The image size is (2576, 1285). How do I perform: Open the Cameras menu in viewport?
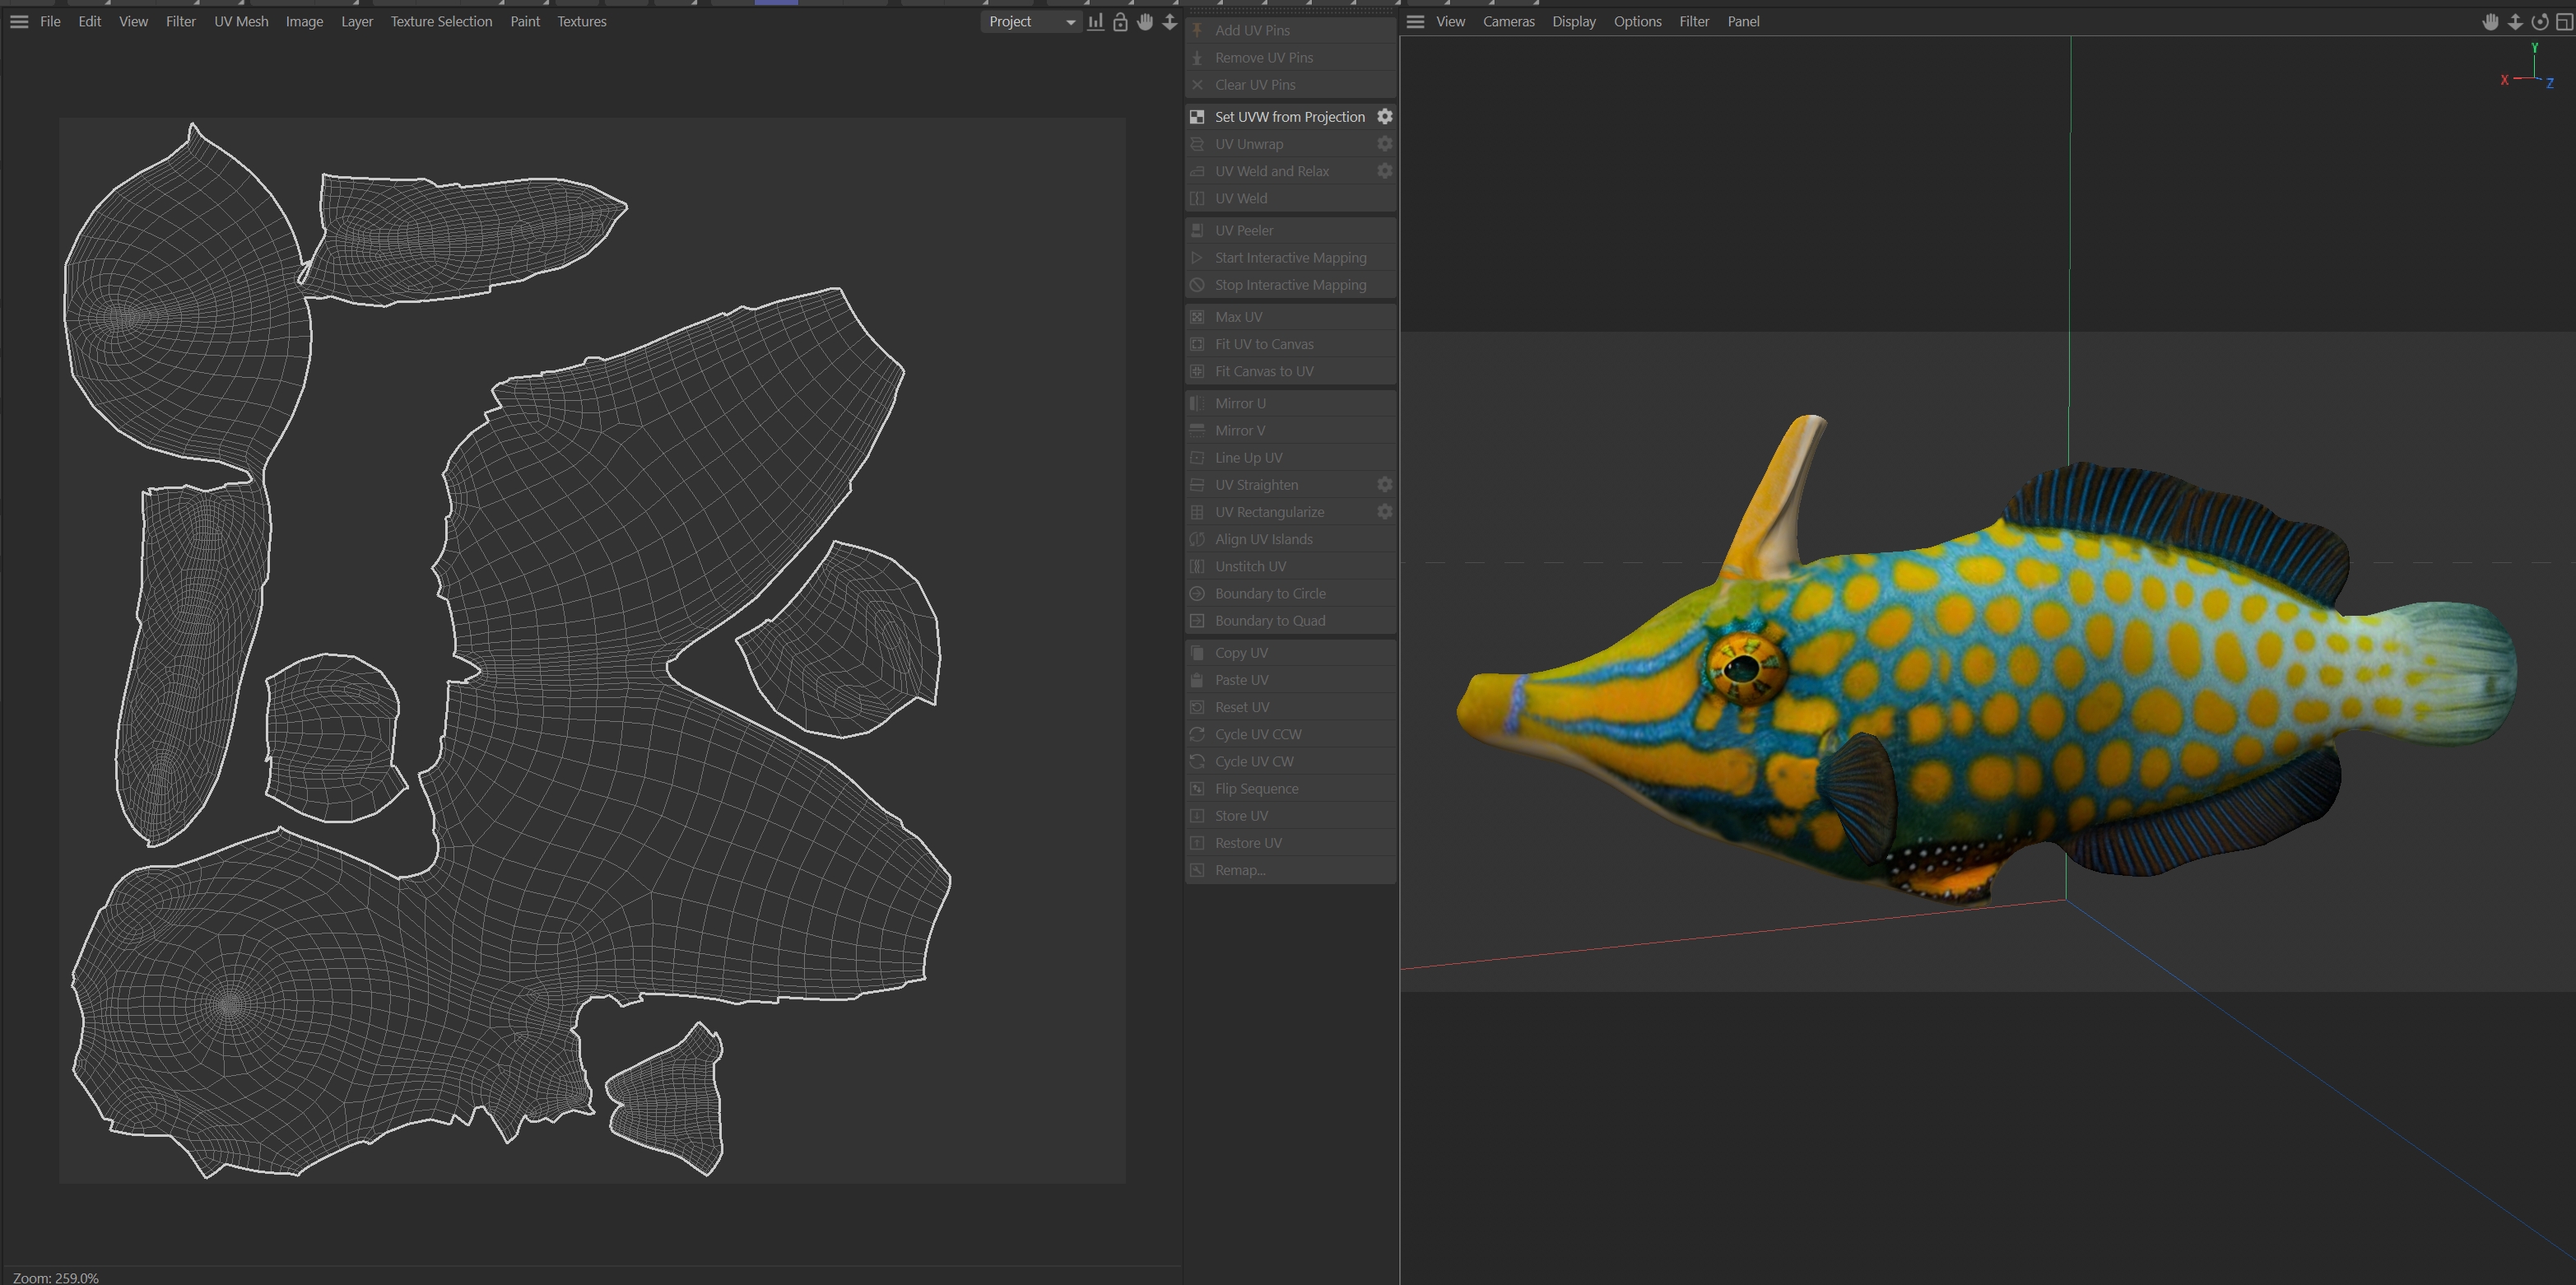tap(1508, 21)
